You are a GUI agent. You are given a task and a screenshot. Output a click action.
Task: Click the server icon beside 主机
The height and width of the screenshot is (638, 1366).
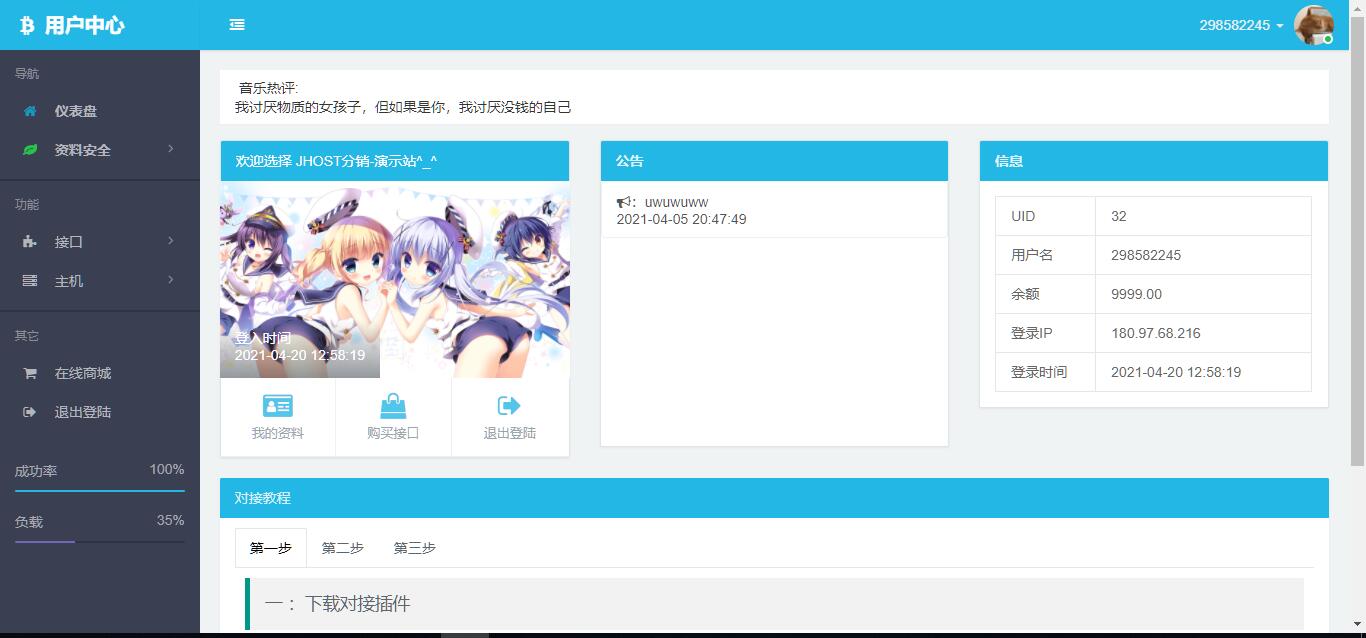30,281
